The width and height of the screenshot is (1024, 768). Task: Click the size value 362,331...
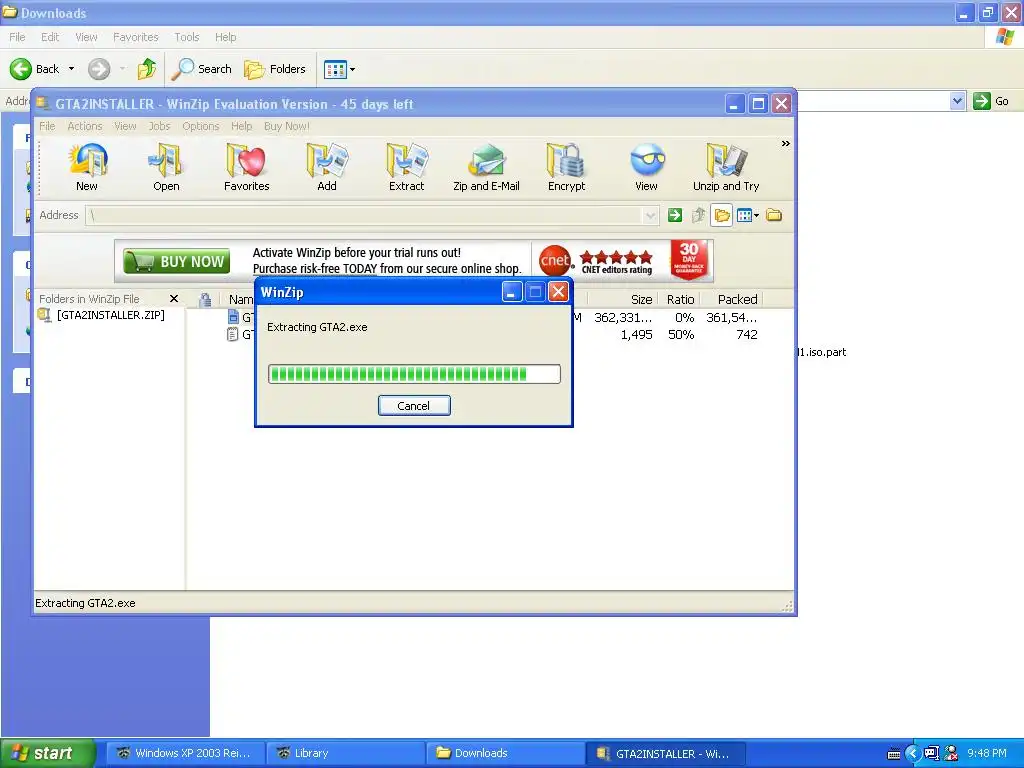click(x=623, y=317)
